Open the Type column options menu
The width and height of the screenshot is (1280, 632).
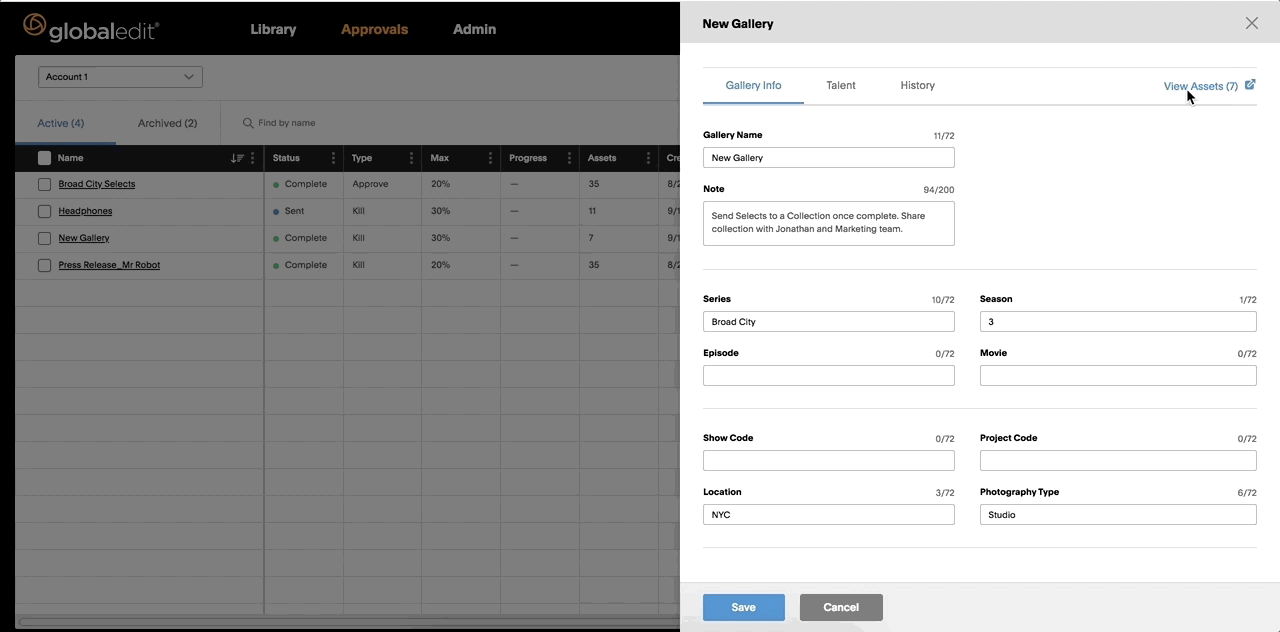pos(411,158)
